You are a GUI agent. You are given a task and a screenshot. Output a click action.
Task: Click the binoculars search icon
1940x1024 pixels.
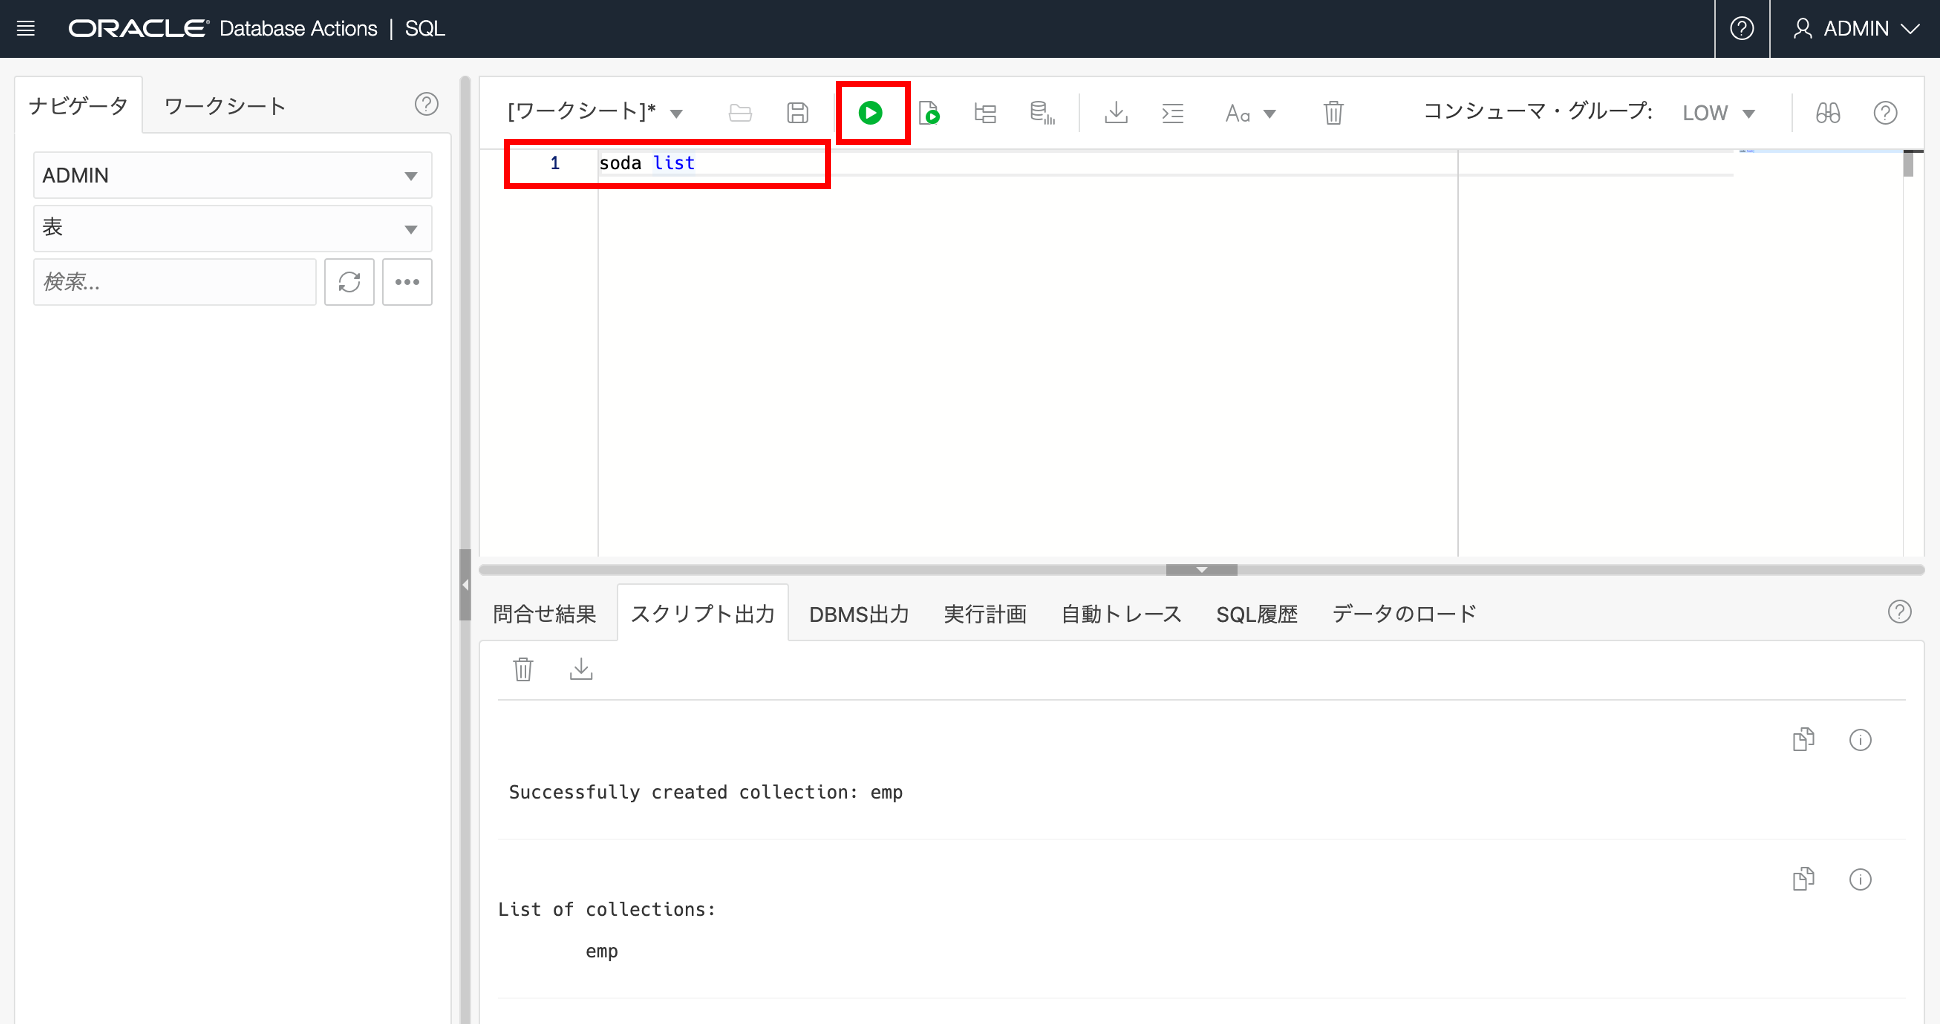click(x=1827, y=113)
